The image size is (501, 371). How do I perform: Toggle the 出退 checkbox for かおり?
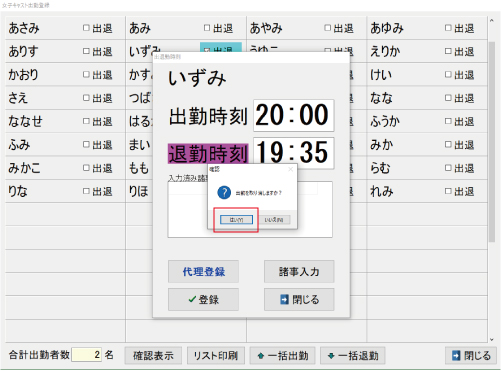pos(86,75)
